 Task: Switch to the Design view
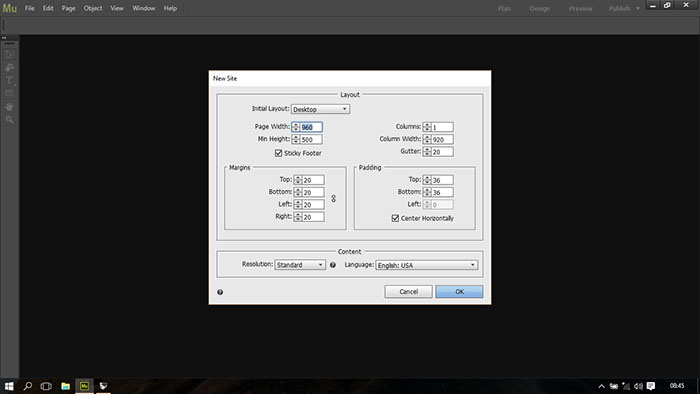coord(540,8)
